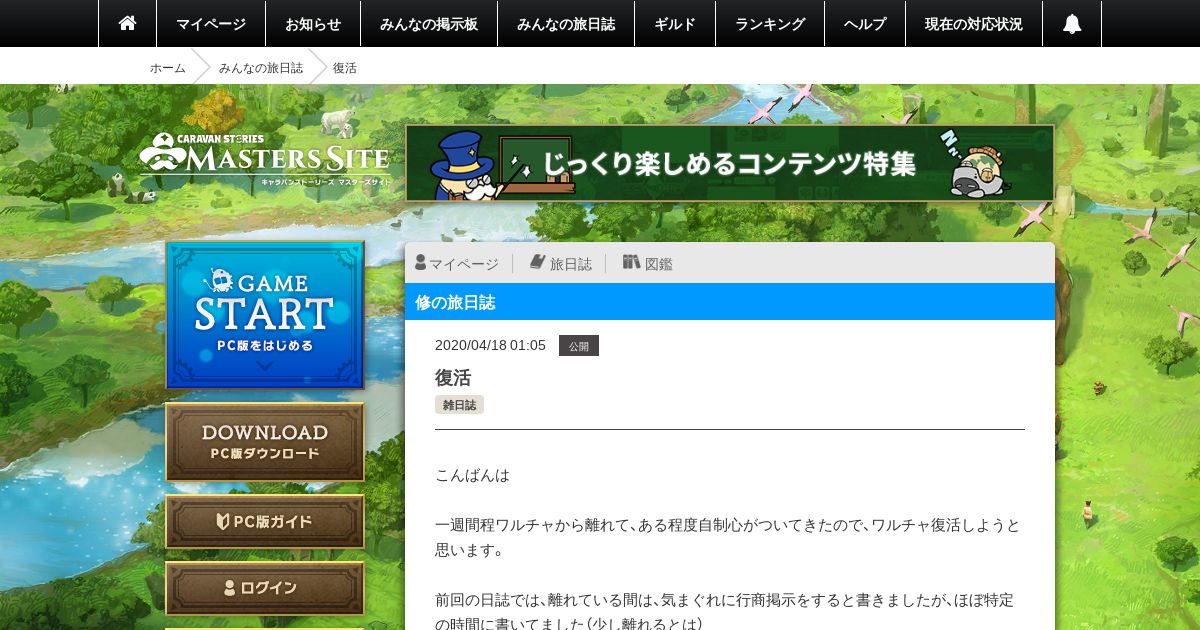
Task: Click the 公開 status badge
Action: click(579, 346)
